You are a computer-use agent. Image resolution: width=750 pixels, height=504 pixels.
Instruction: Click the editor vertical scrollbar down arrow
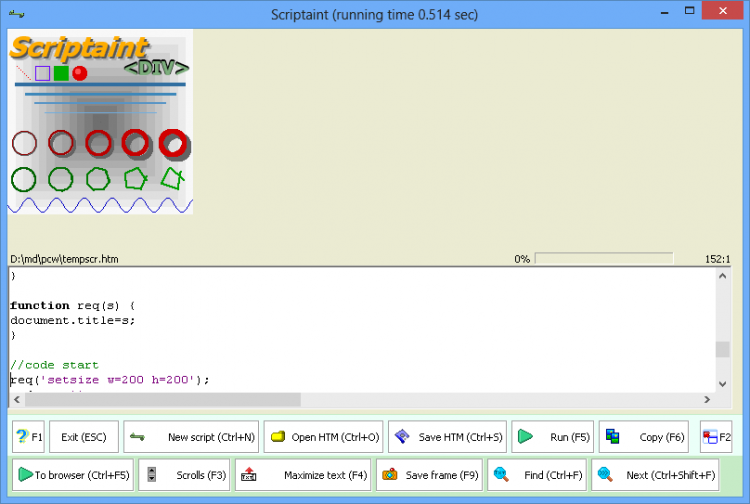(723, 384)
